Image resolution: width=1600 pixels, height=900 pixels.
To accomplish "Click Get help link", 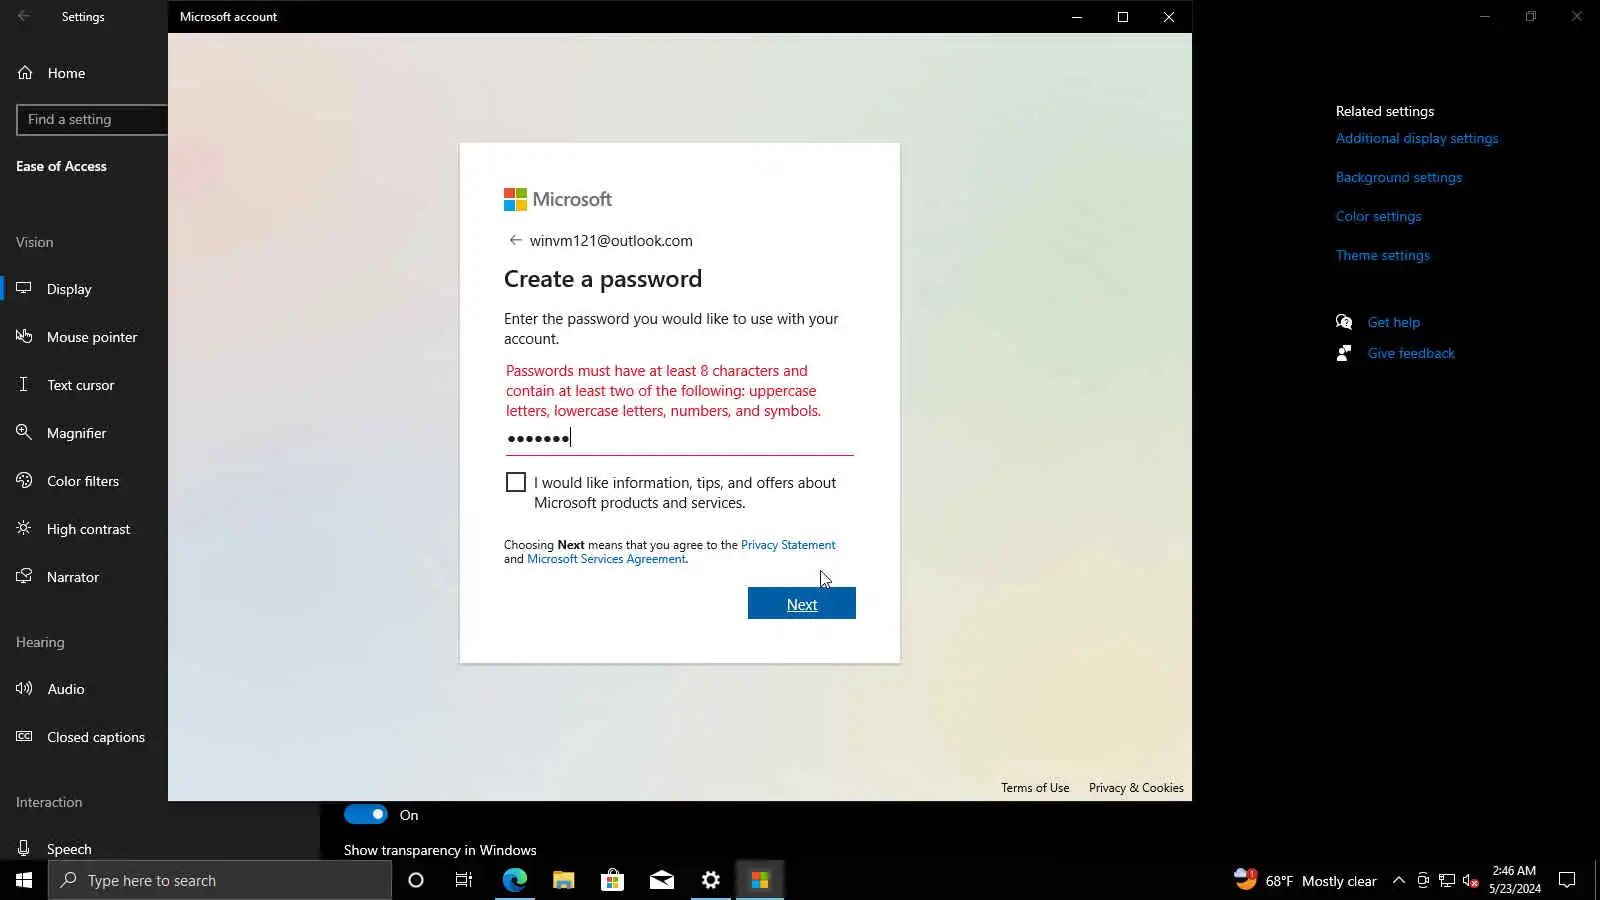I will pos(1394,322).
